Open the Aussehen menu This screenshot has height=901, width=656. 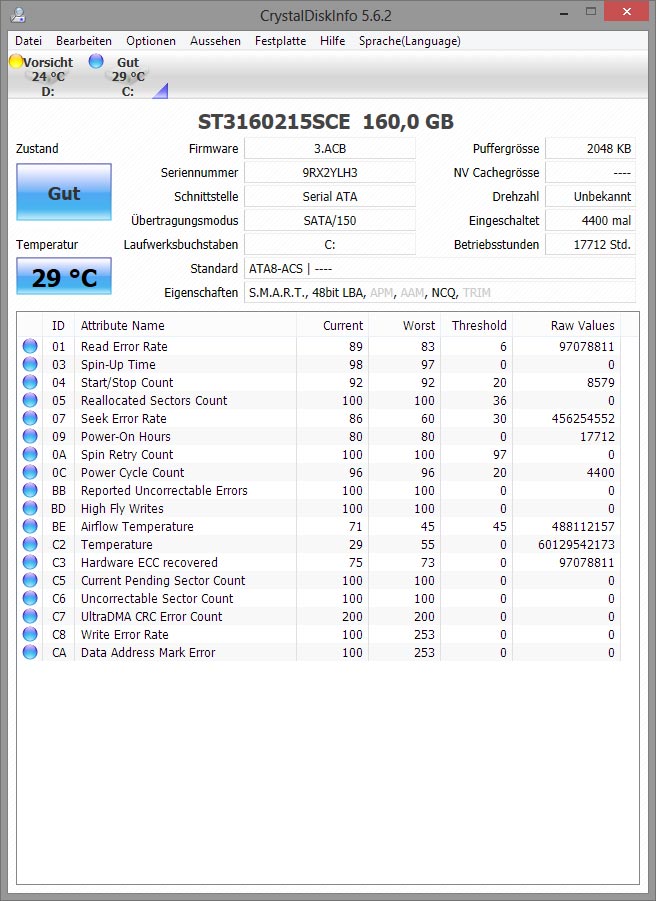[215, 41]
